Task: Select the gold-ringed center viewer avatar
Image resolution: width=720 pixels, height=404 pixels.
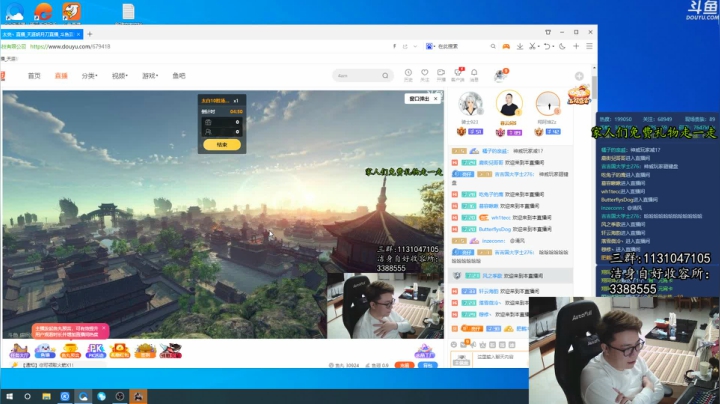Action: (509, 103)
